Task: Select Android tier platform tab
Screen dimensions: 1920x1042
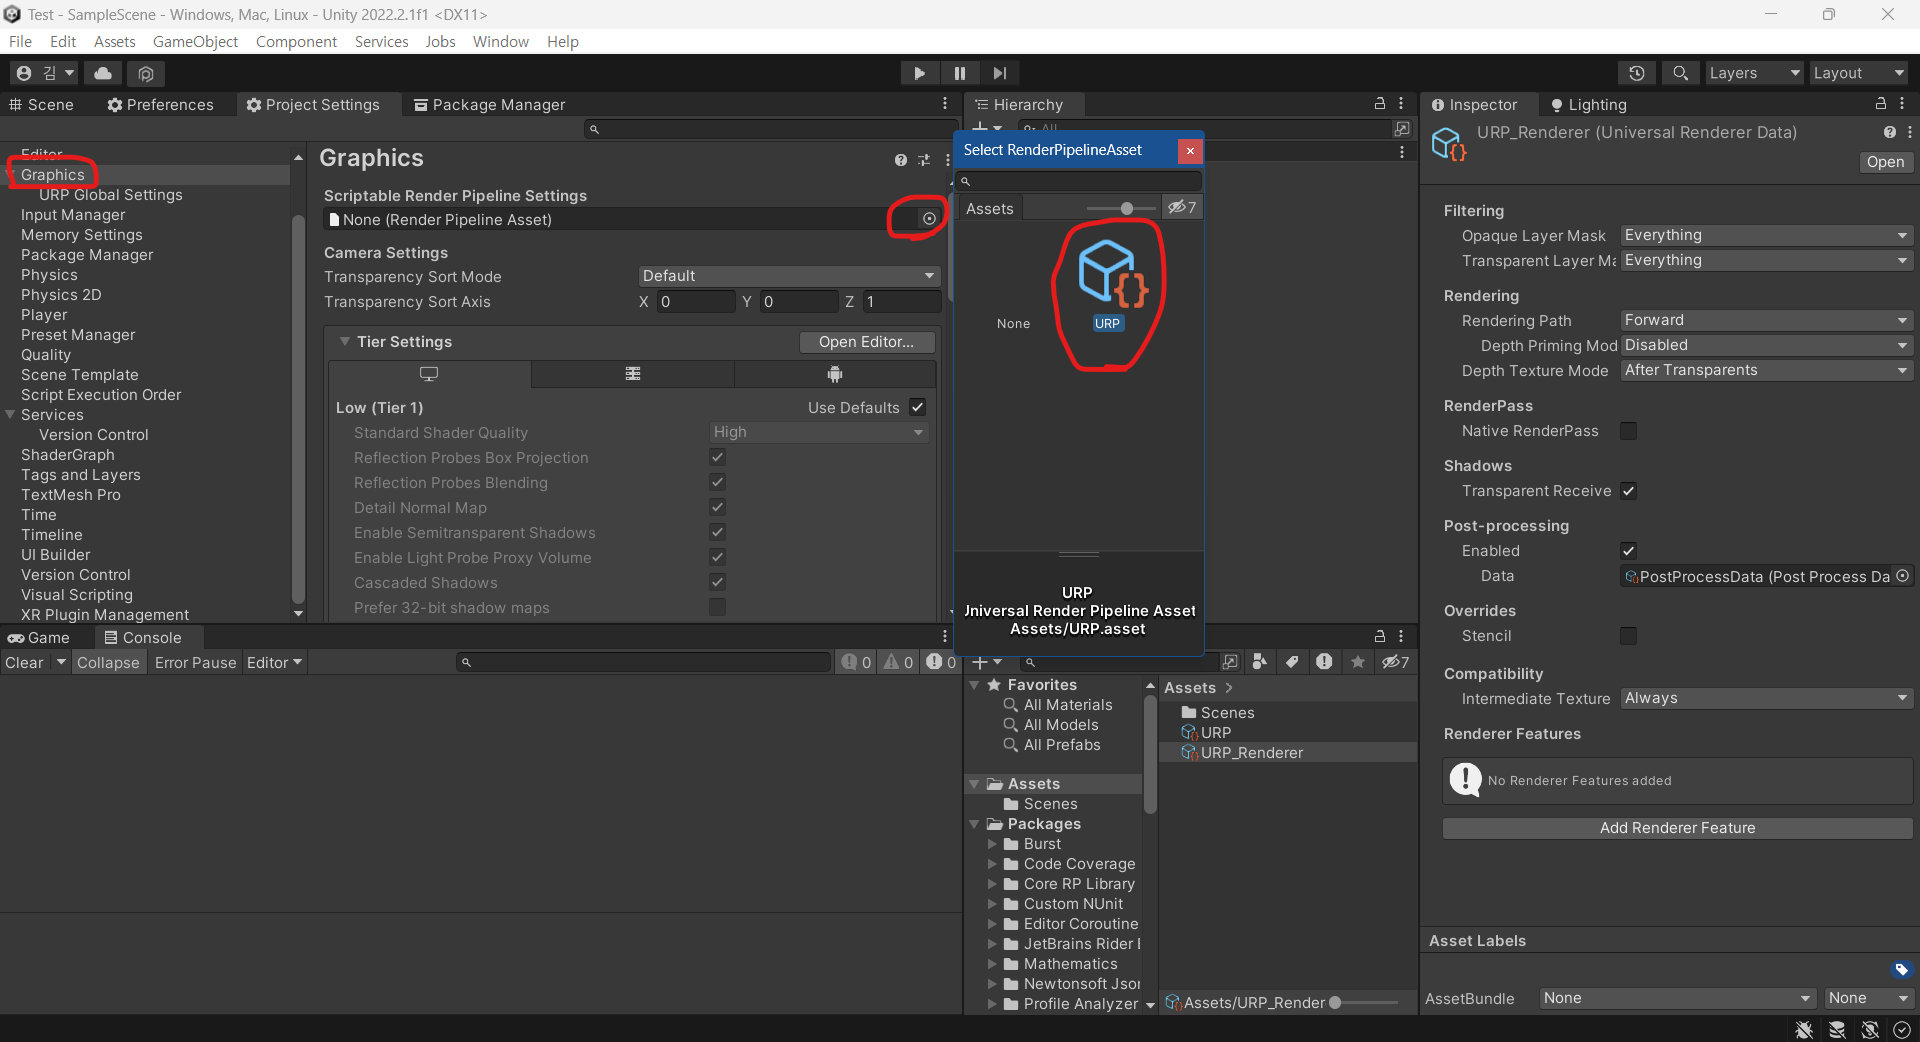Action: 835,374
